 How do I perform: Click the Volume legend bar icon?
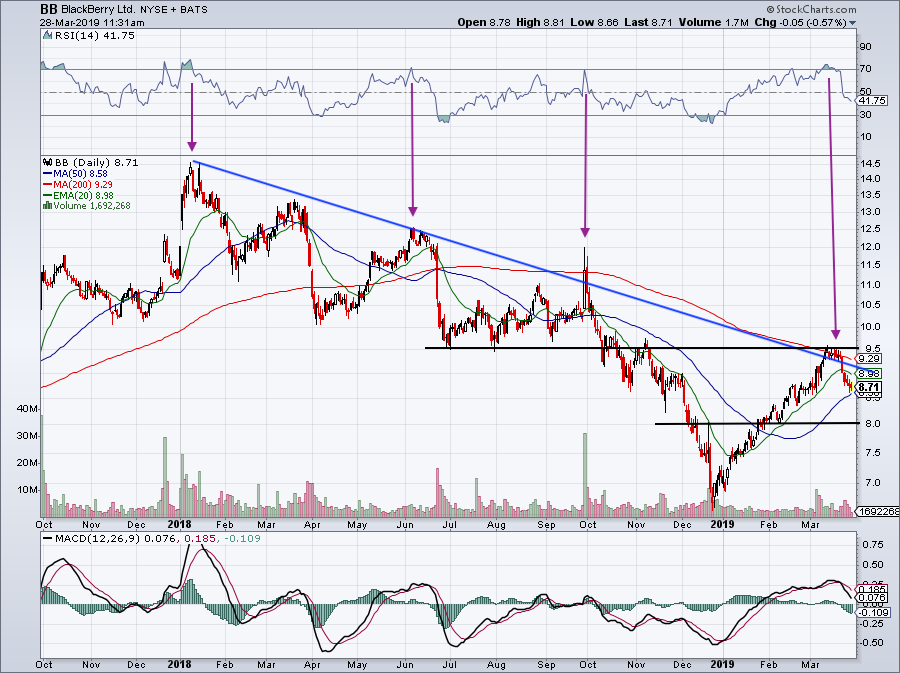[48, 205]
